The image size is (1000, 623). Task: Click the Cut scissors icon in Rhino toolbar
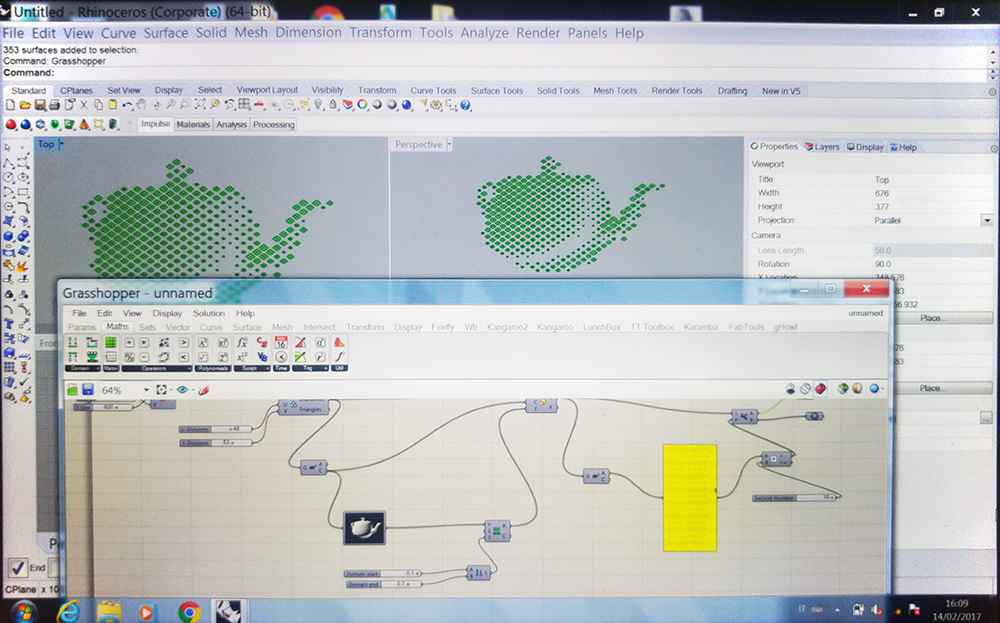(84, 105)
